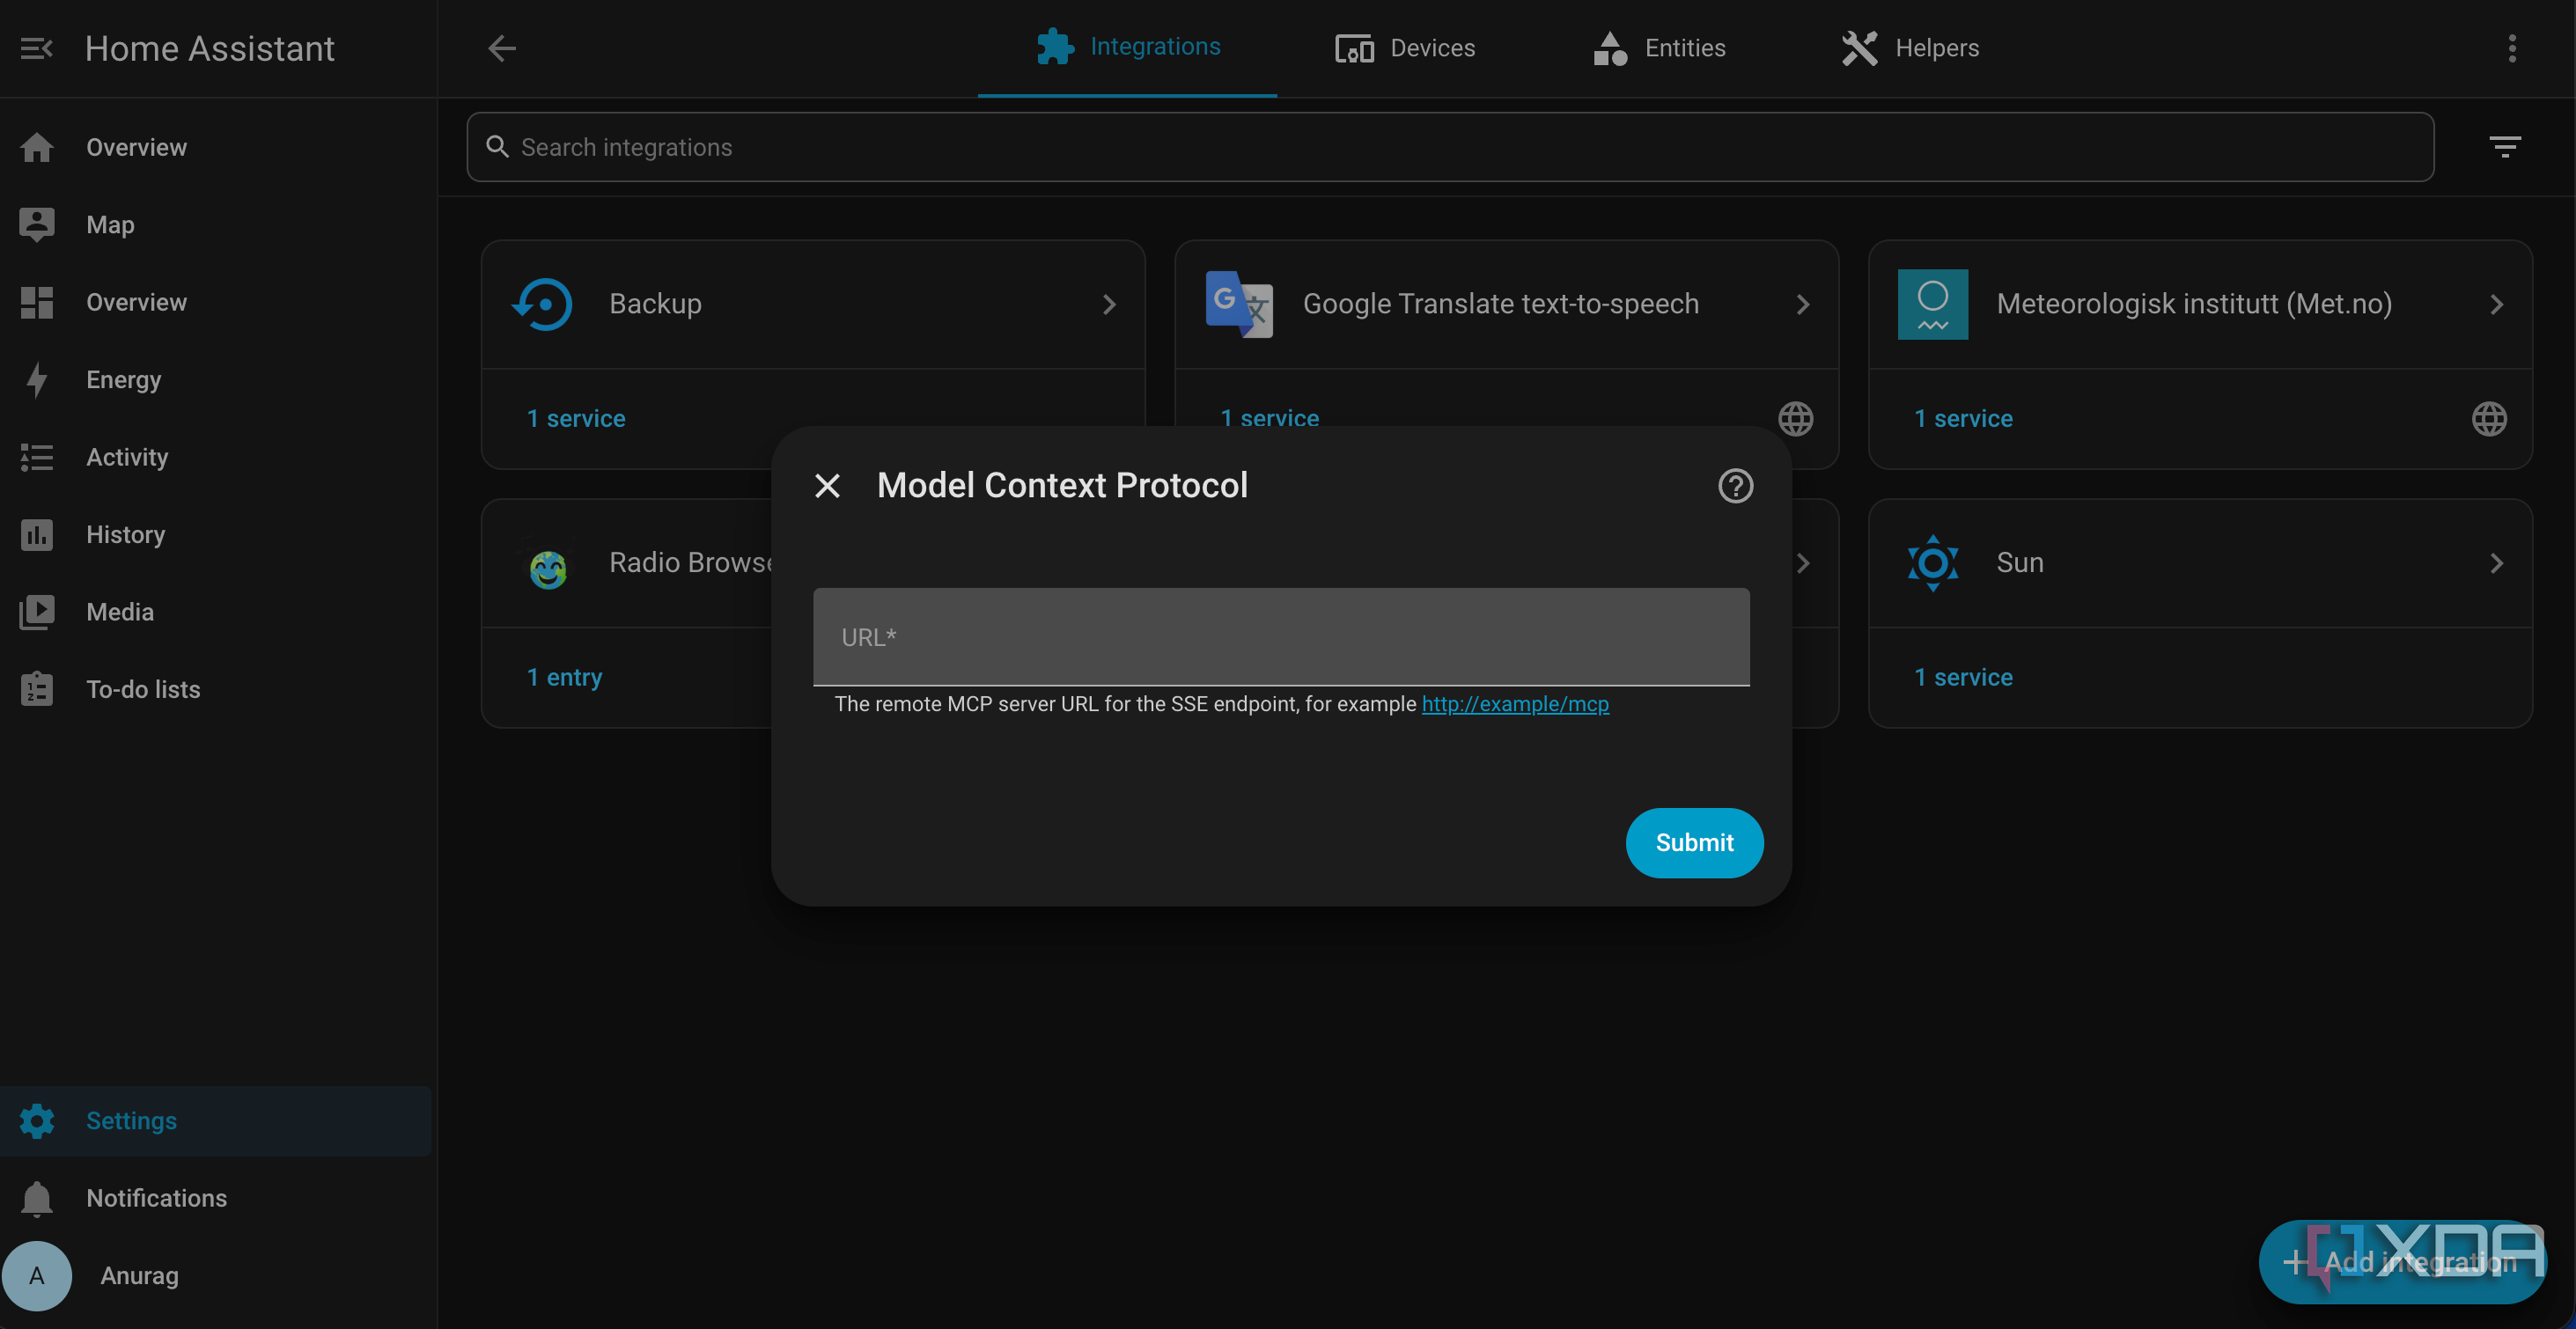Open Notifications bell in sidebar
The image size is (2576, 1329).
click(x=215, y=1198)
